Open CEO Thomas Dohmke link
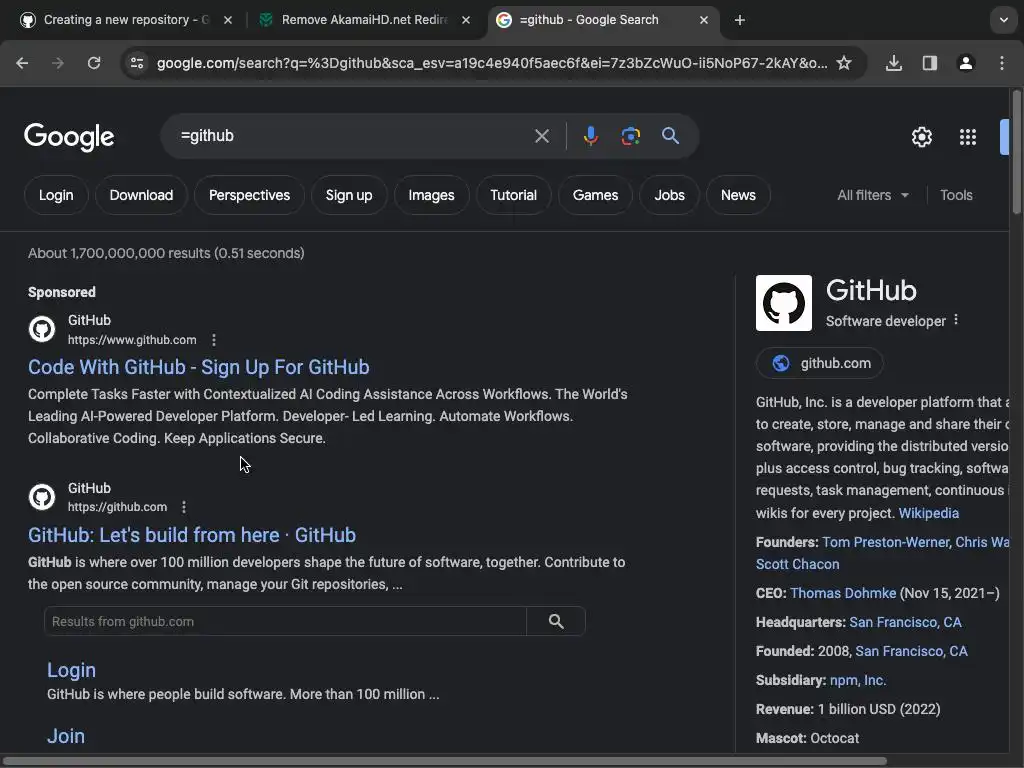1024x768 pixels. [x=842, y=593]
